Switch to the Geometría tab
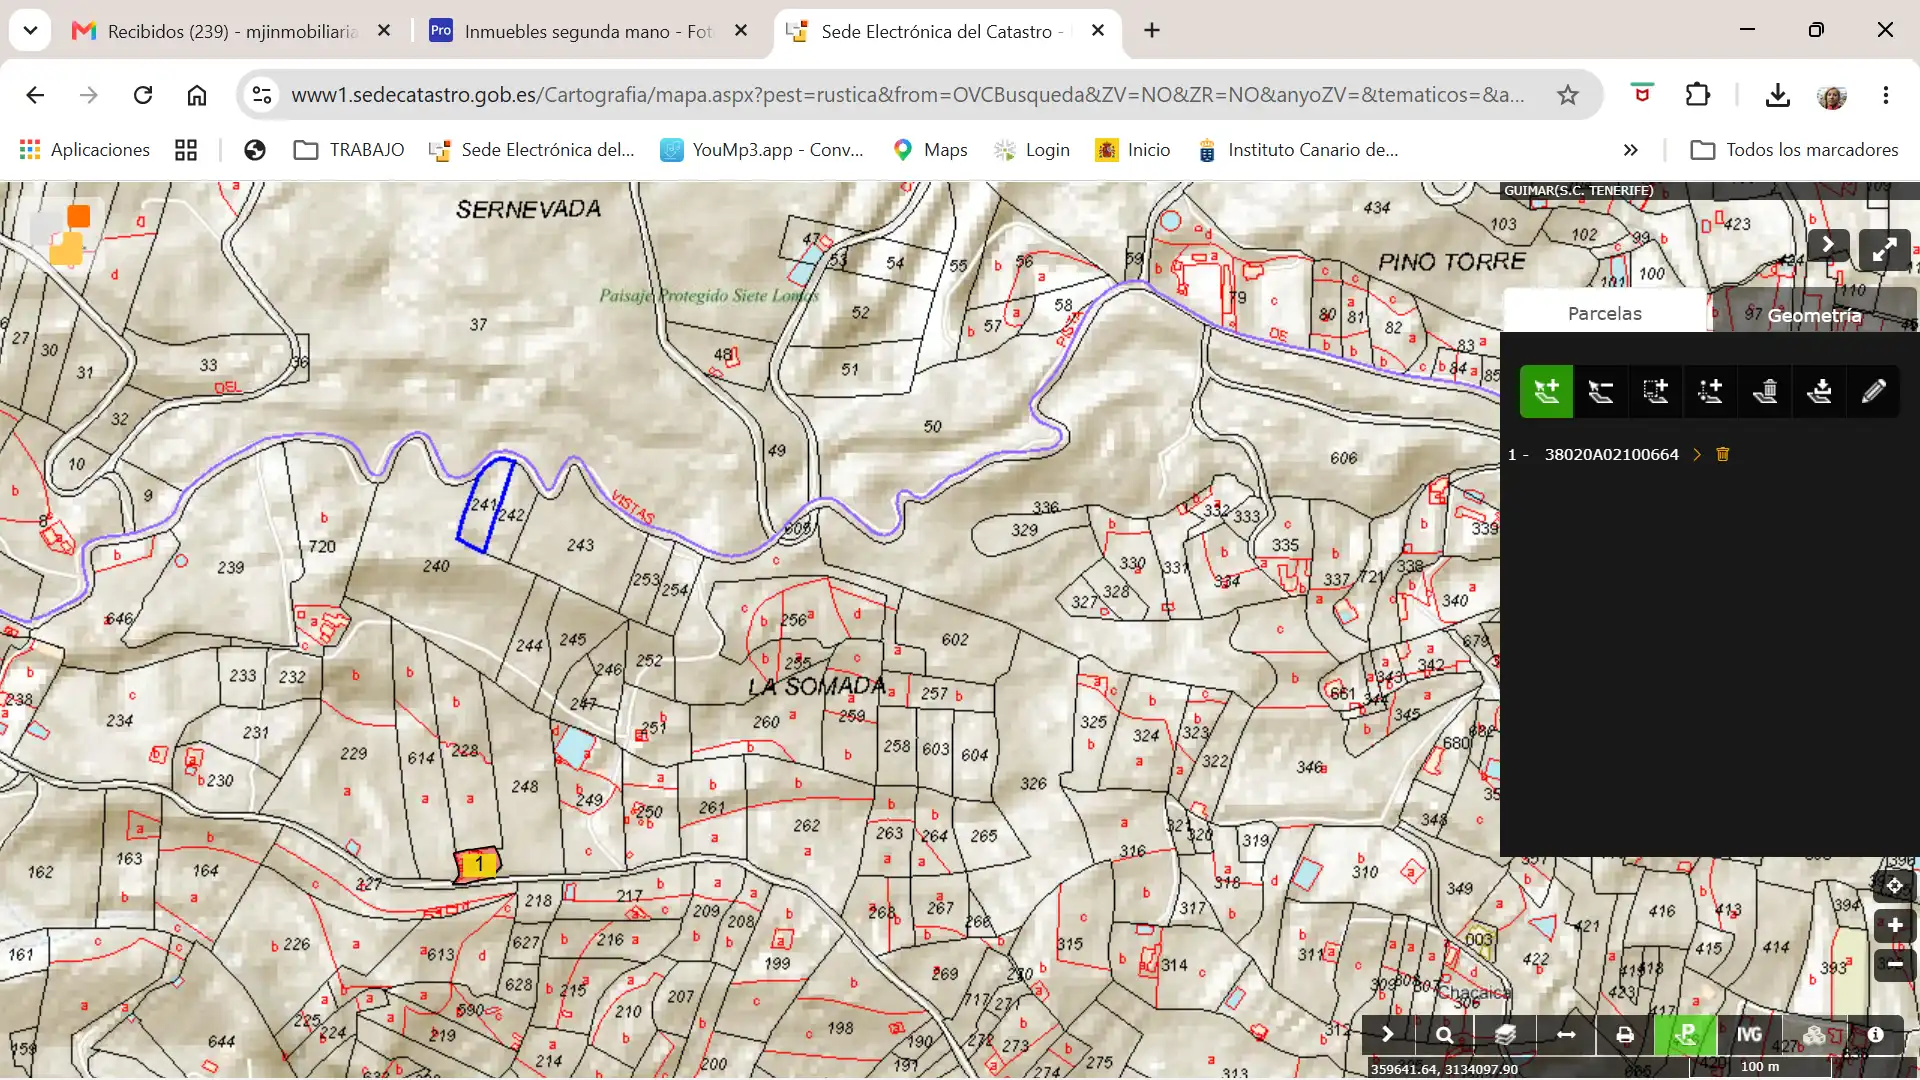 (x=1814, y=315)
